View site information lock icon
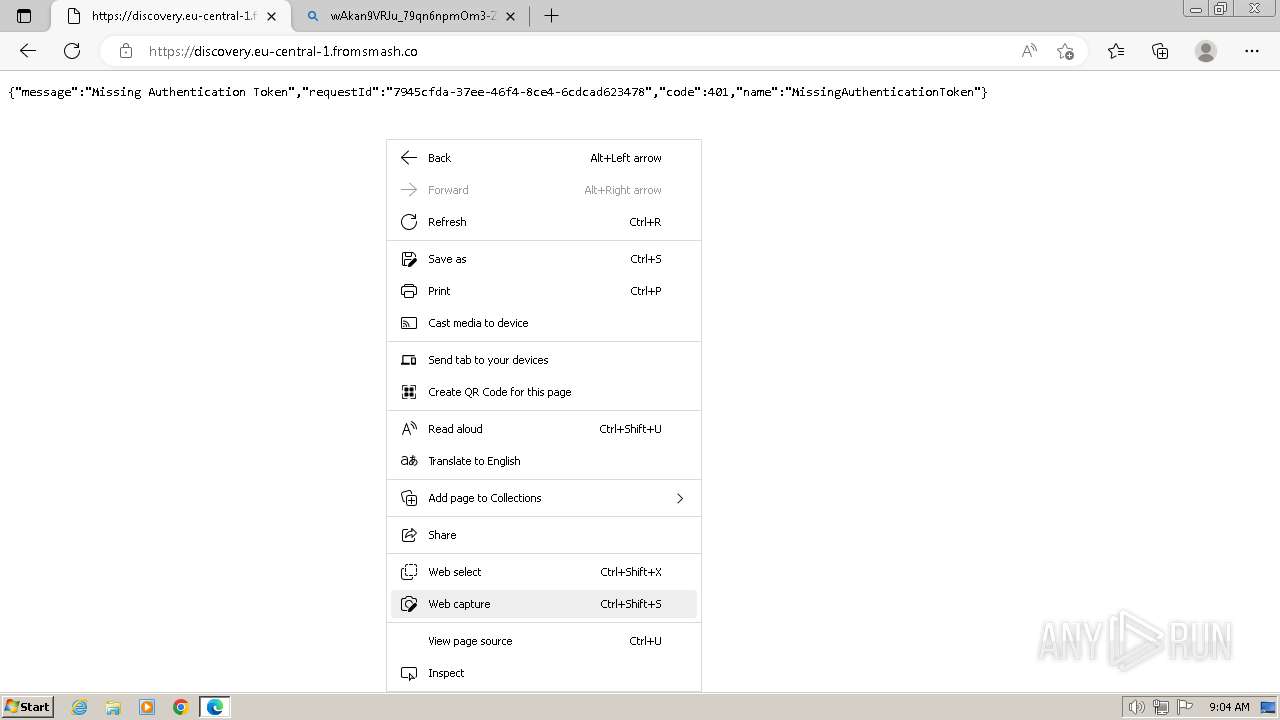 tap(126, 51)
